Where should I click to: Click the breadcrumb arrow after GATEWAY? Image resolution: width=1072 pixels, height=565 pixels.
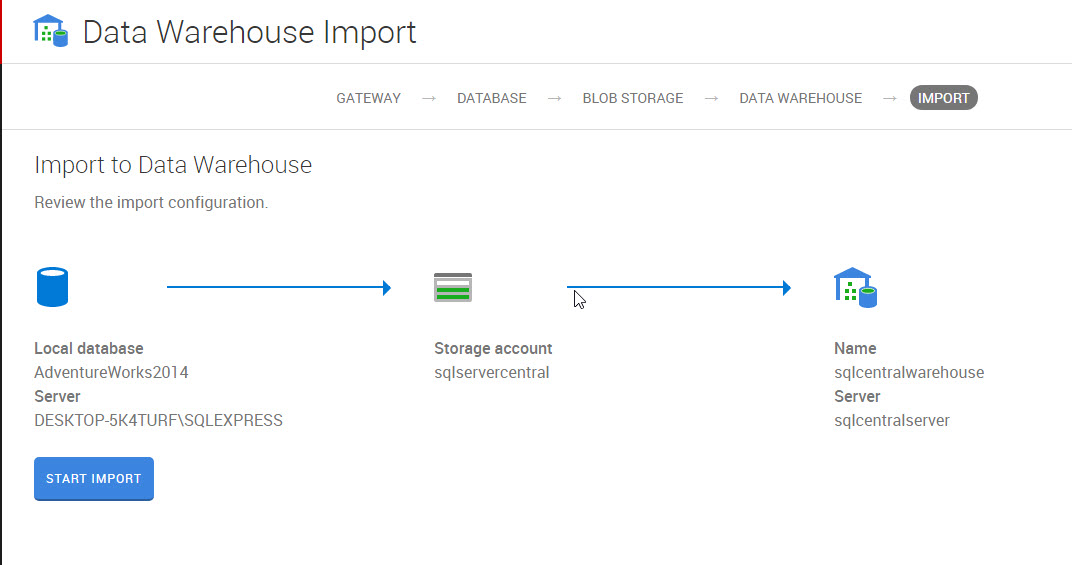tap(429, 98)
